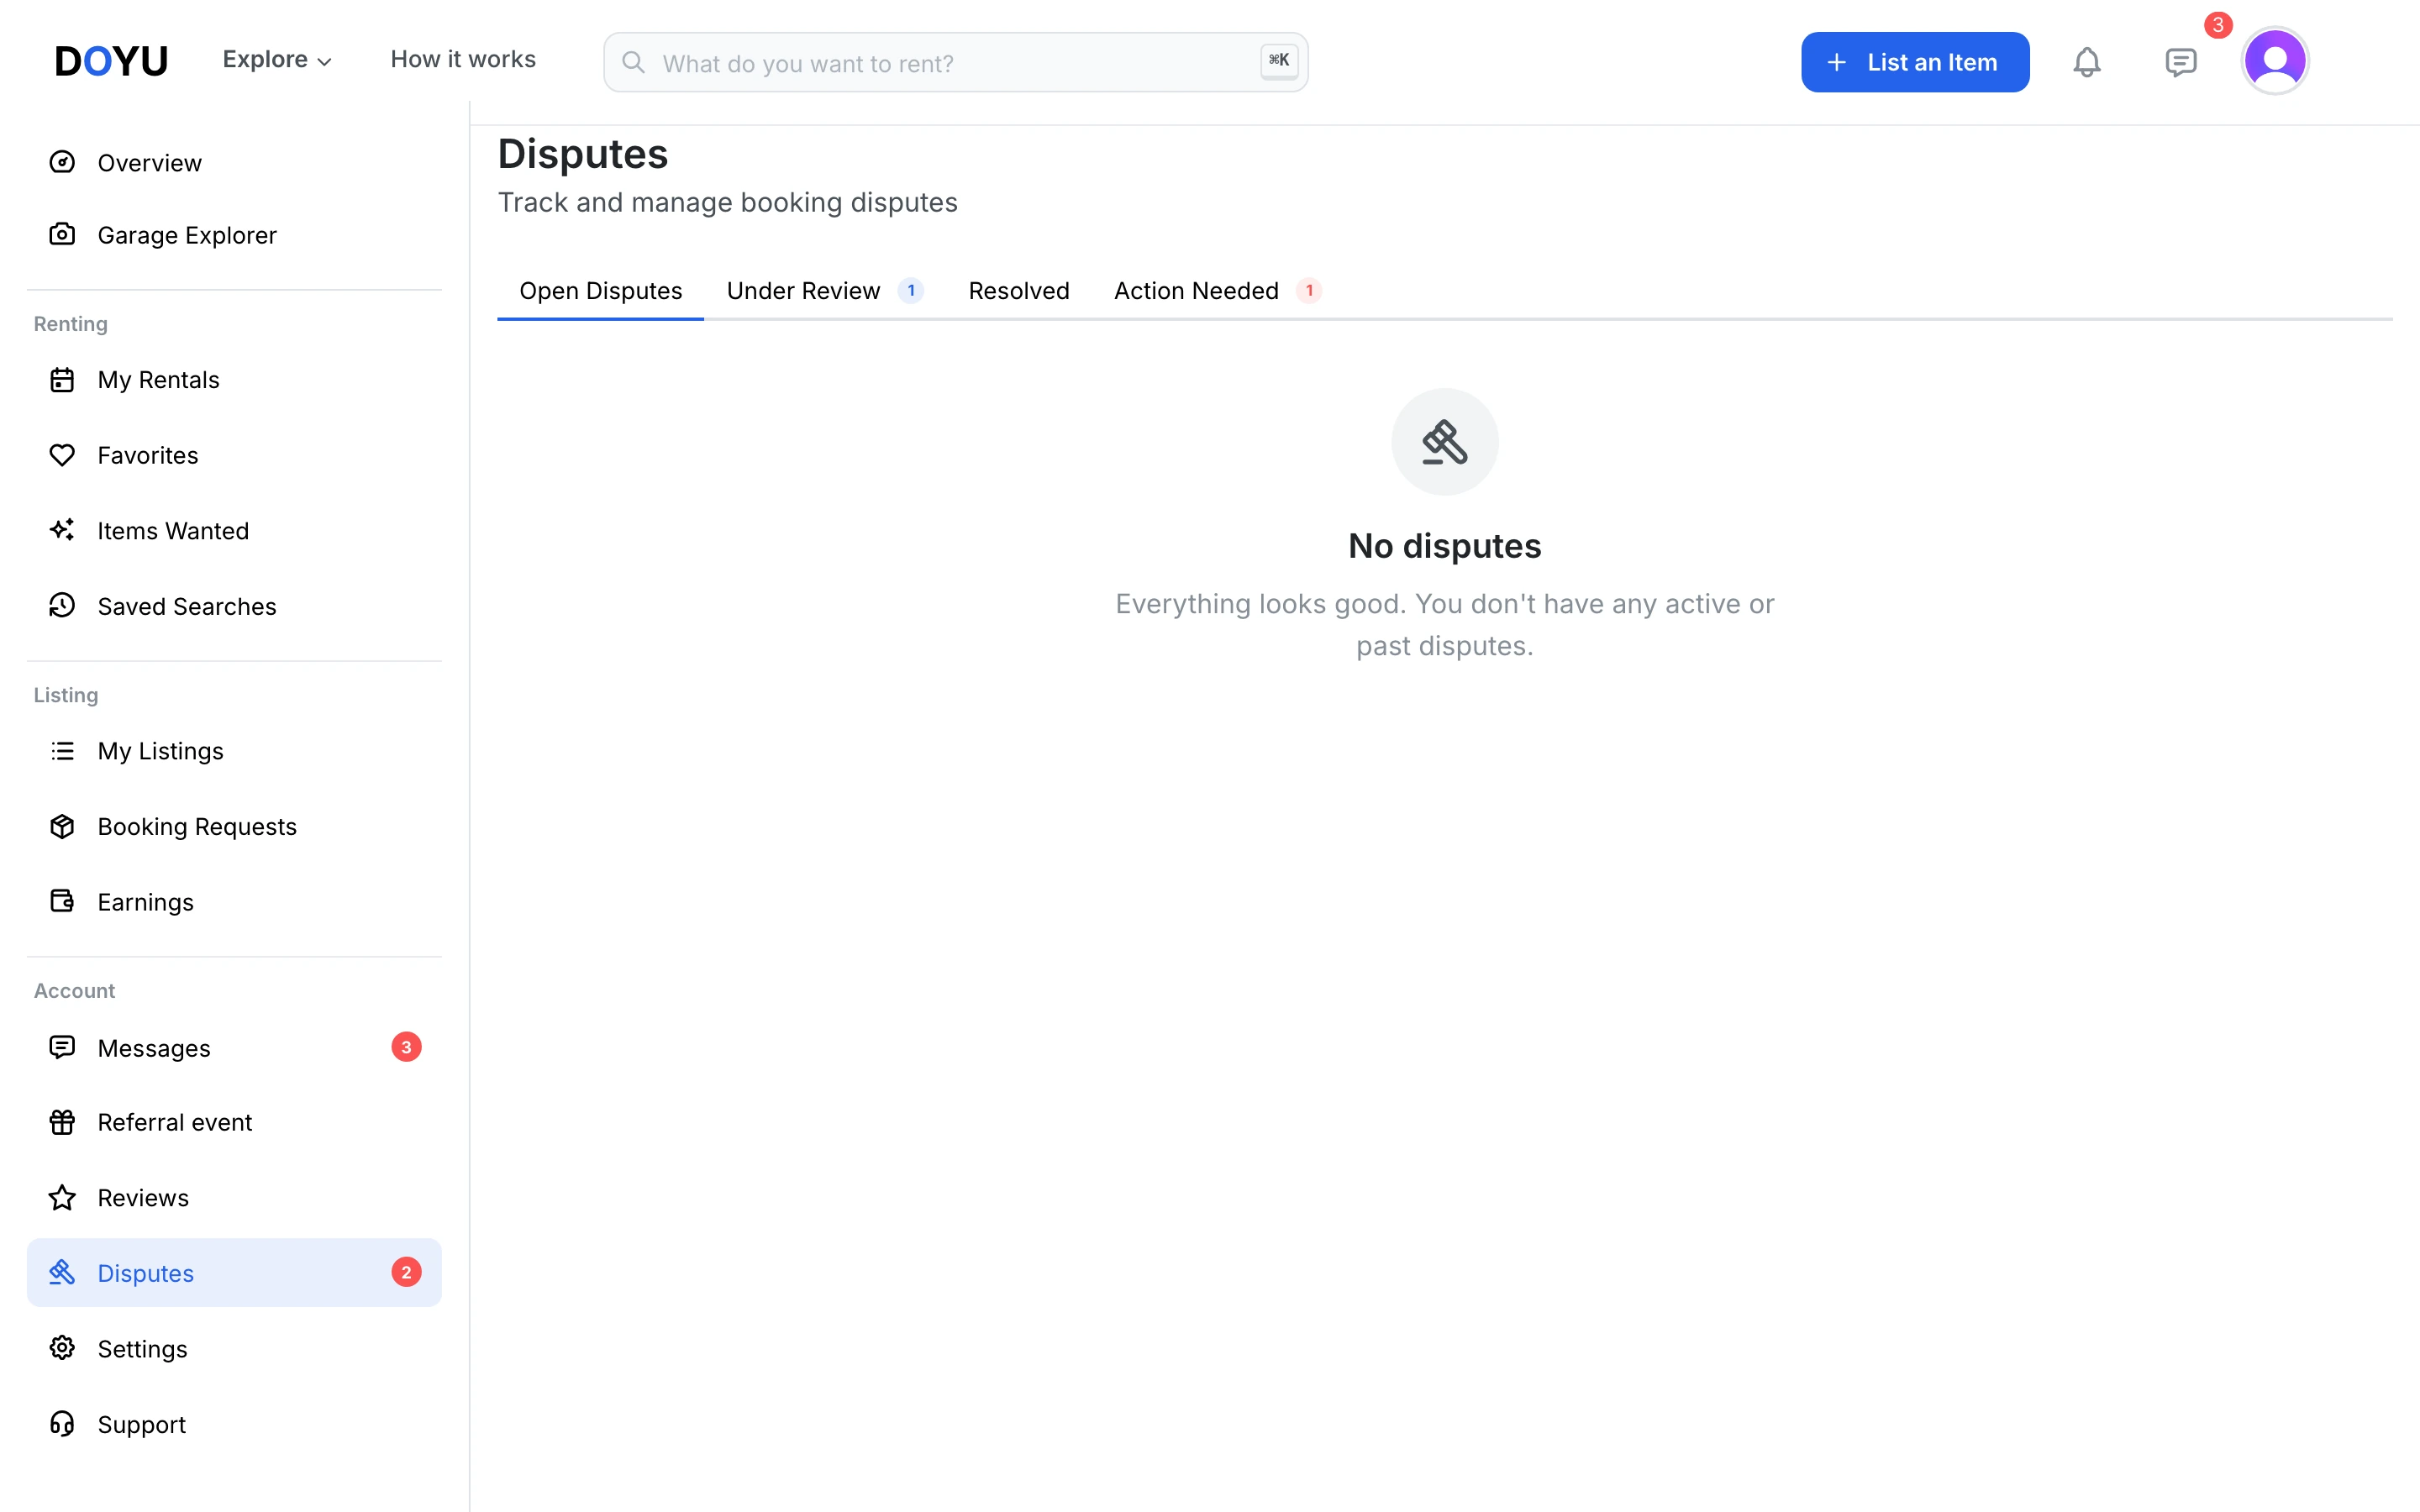The image size is (2420, 1512).
Task: Switch to the Under Review tab
Action: [x=824, y=291]
